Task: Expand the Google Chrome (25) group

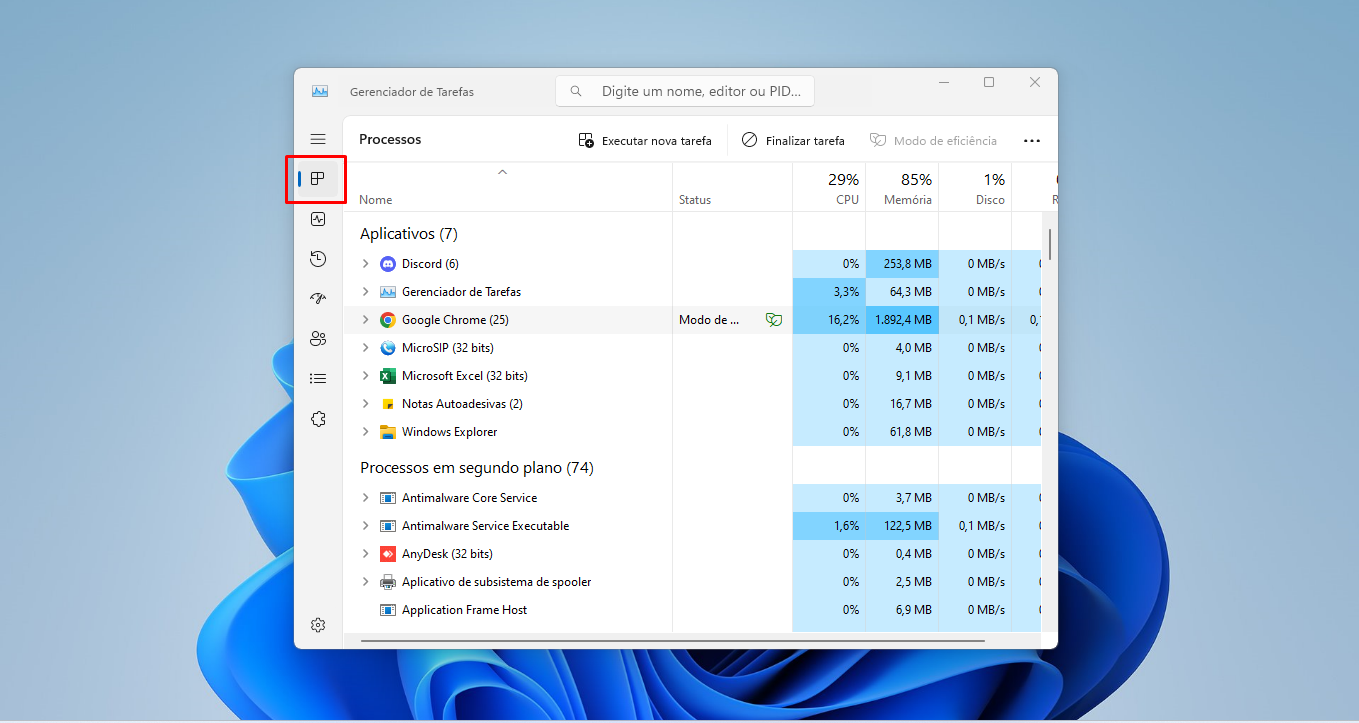Action: tap(365, 320)
